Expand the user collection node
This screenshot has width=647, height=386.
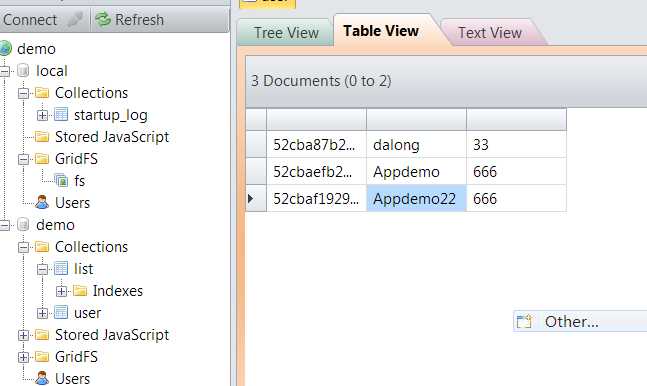click(x=43, y=313)
